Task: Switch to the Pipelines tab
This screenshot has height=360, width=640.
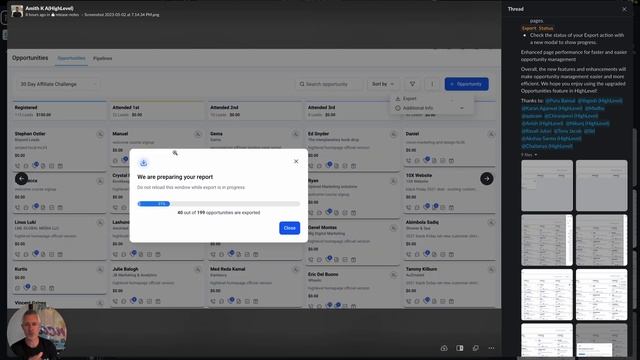Action: coord(102,58)
